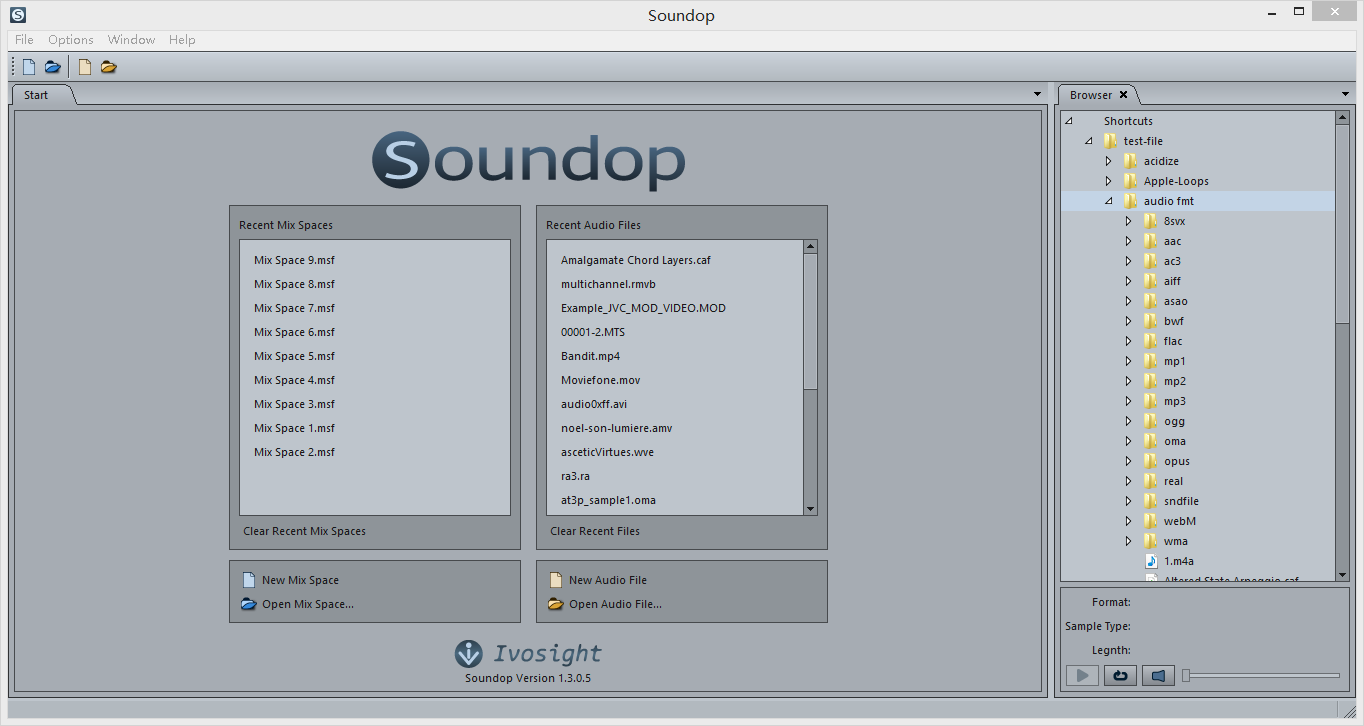Open recent Mix Space 2.msf

294,452
